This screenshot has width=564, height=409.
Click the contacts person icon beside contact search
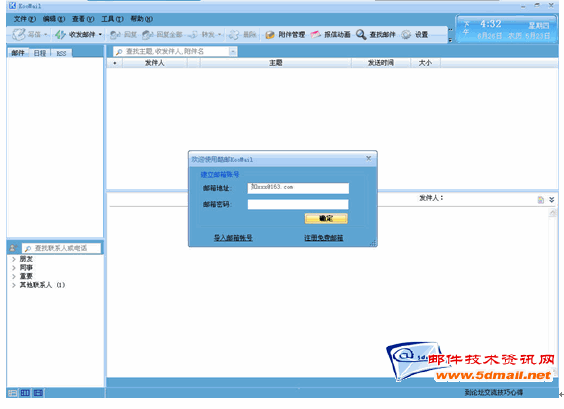click(x=14, y=248)
